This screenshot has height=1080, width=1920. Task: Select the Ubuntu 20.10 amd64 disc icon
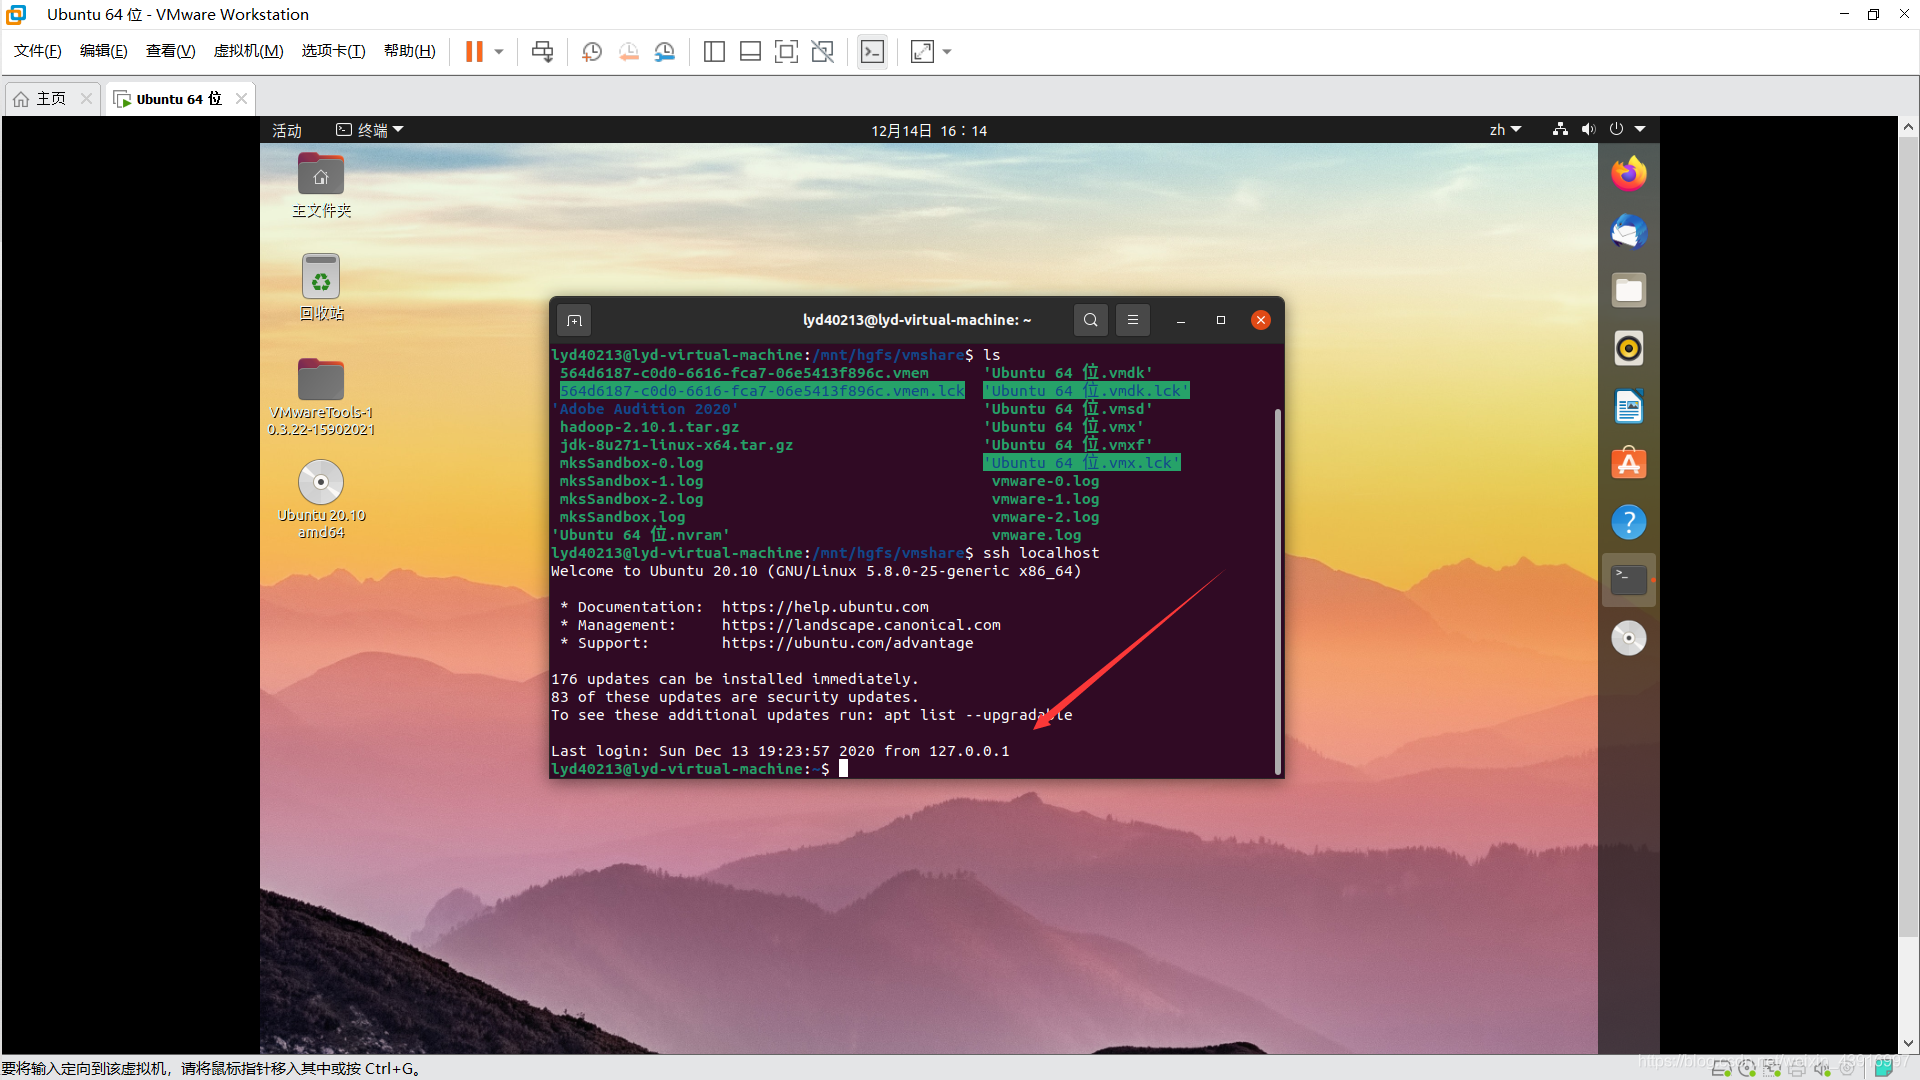coord(321,500)
